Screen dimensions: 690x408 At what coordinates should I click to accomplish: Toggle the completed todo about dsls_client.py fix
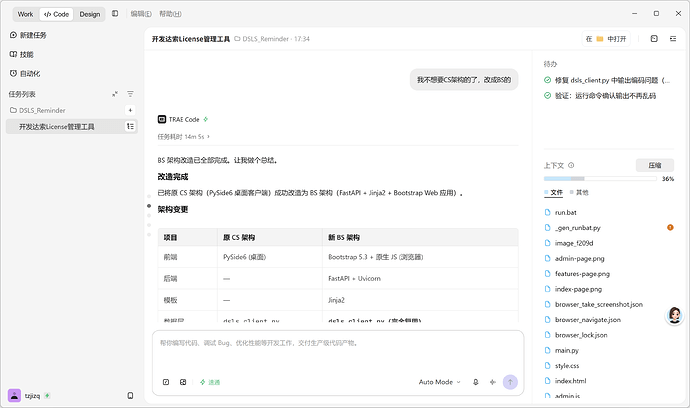pyautogui.click(x=547, y=80)
